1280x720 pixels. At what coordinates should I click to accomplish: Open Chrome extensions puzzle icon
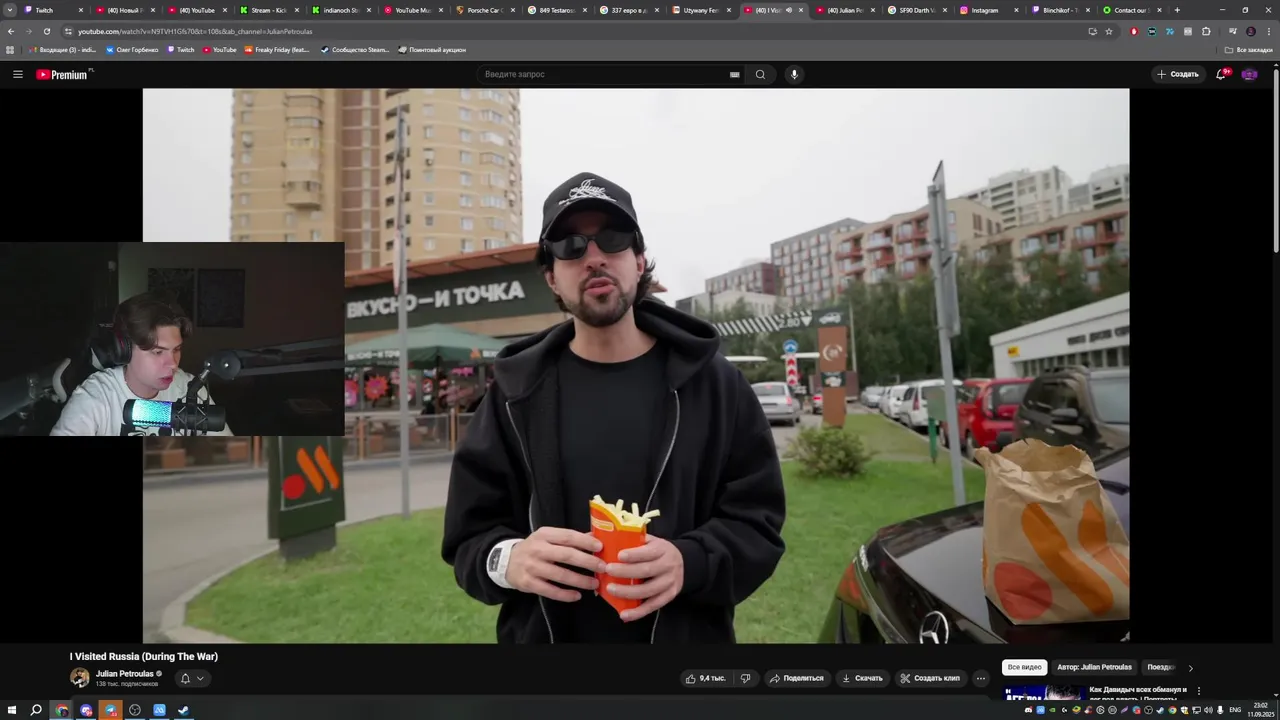(1206, 31)
